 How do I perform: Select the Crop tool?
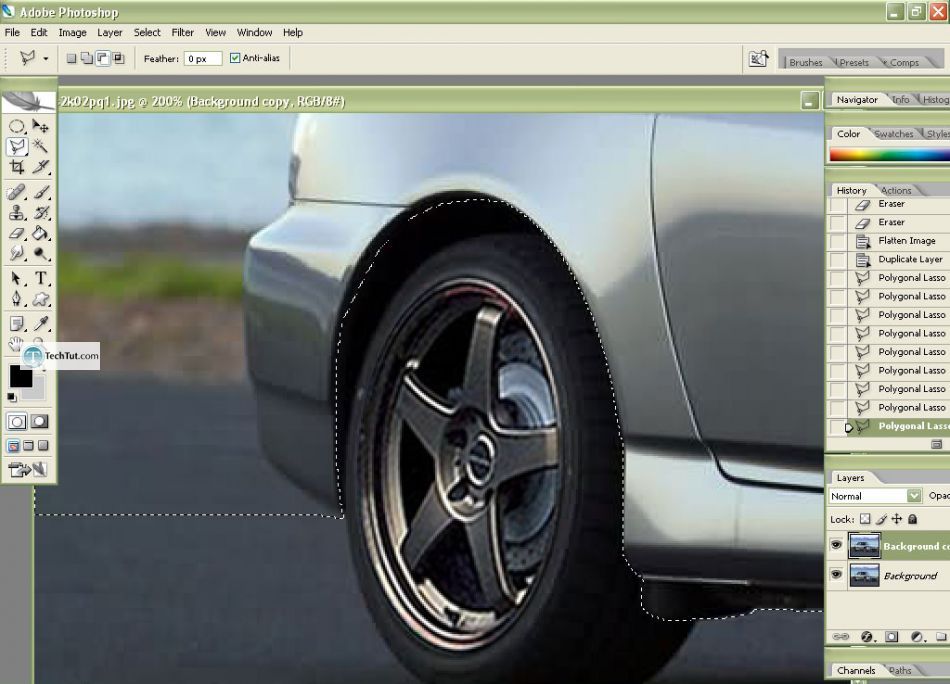click(x=16, y=167)
